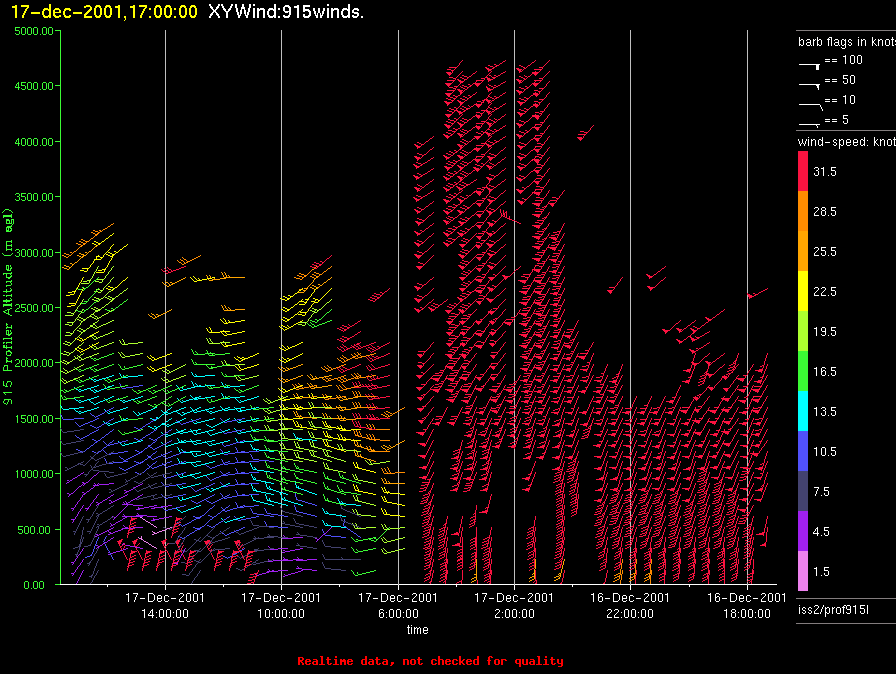Click the 17-Dec-2001 14:00:00 time label

165,605
